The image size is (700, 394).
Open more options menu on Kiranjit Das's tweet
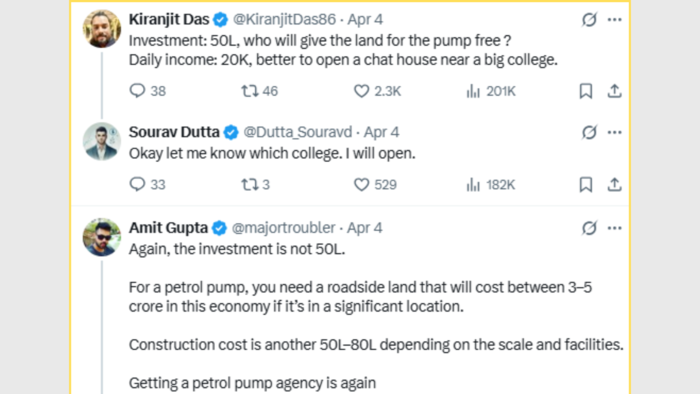pos(615,20)
